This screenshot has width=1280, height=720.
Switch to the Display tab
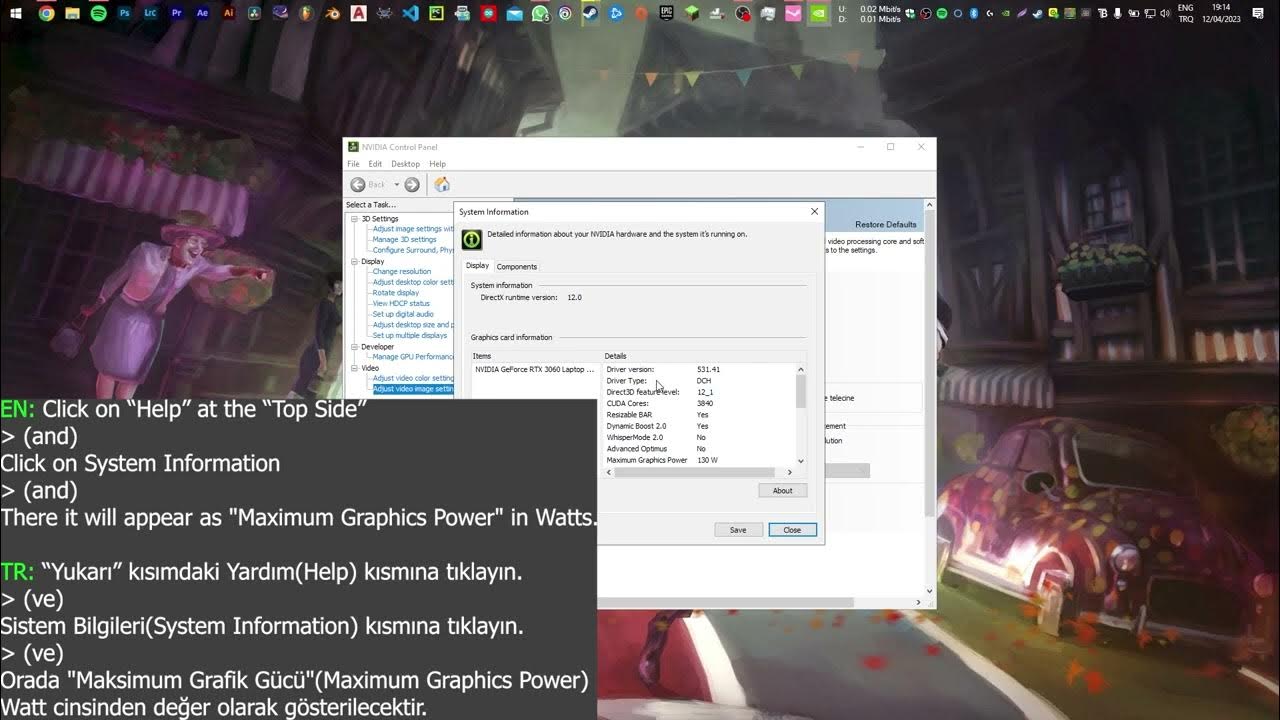click(x=477, y=266)
